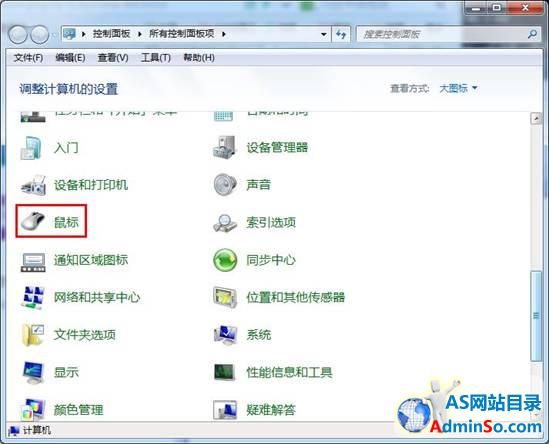Click the 控制面板 breadcrumb
Image resolution: width=549 pixels, height=444 pixels.
111,34
